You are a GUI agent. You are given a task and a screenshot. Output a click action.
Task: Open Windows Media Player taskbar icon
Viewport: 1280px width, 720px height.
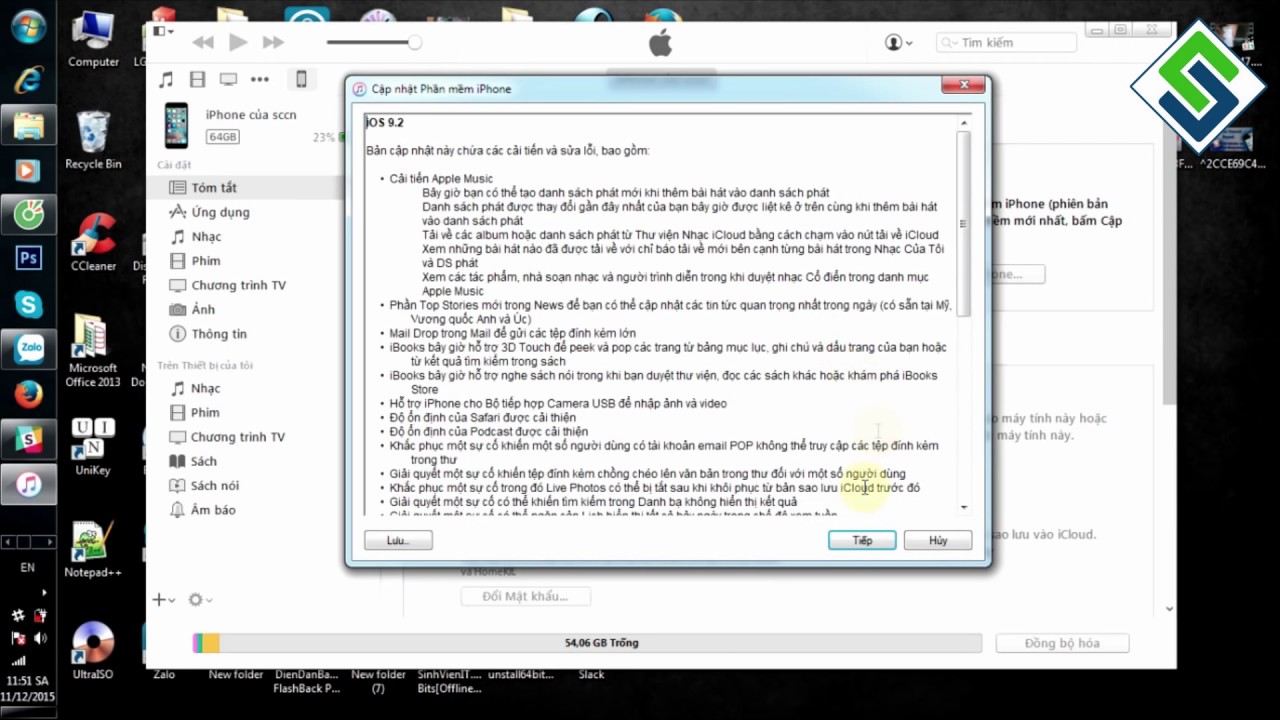(x=28, y=170)
